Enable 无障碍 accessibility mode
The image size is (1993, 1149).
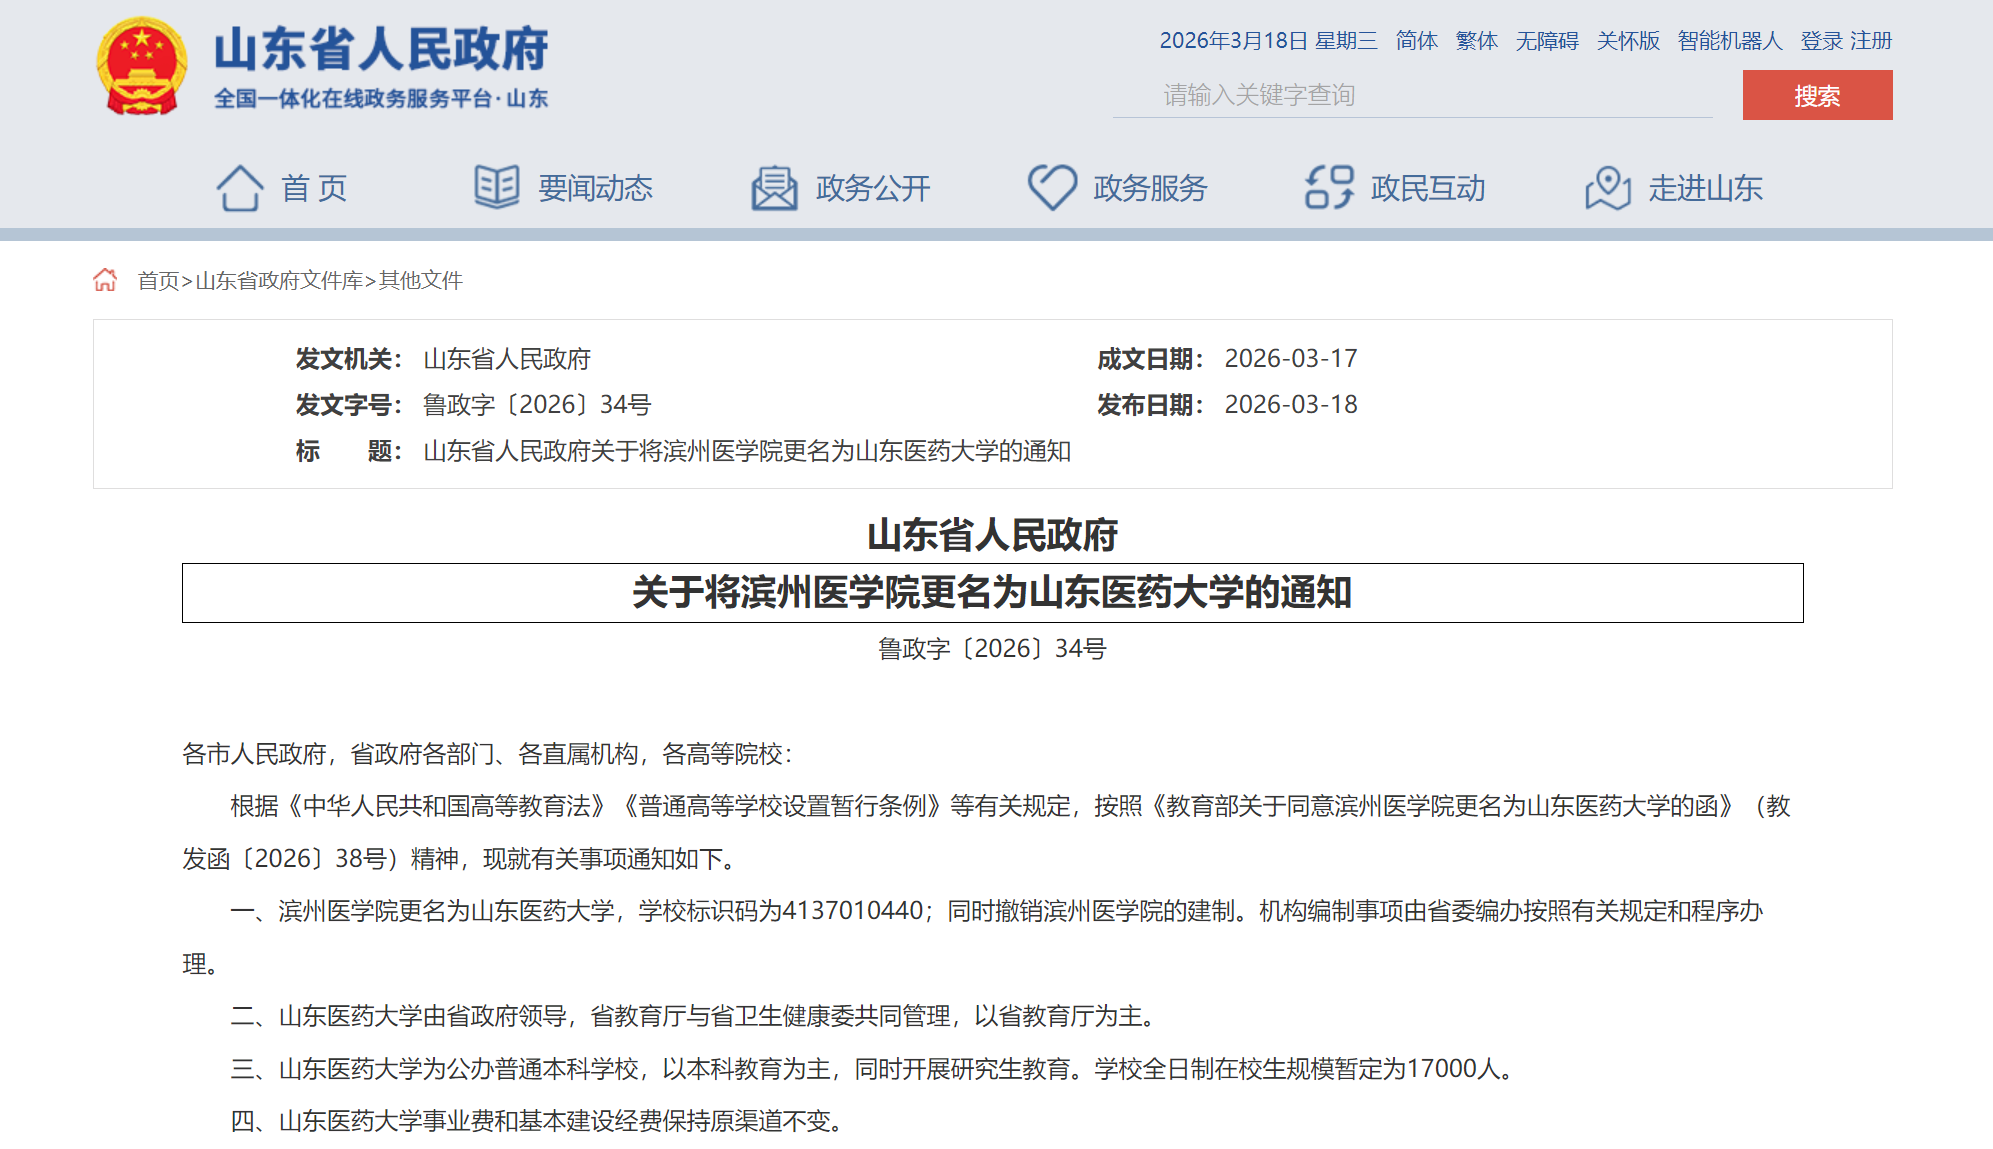1547,41
